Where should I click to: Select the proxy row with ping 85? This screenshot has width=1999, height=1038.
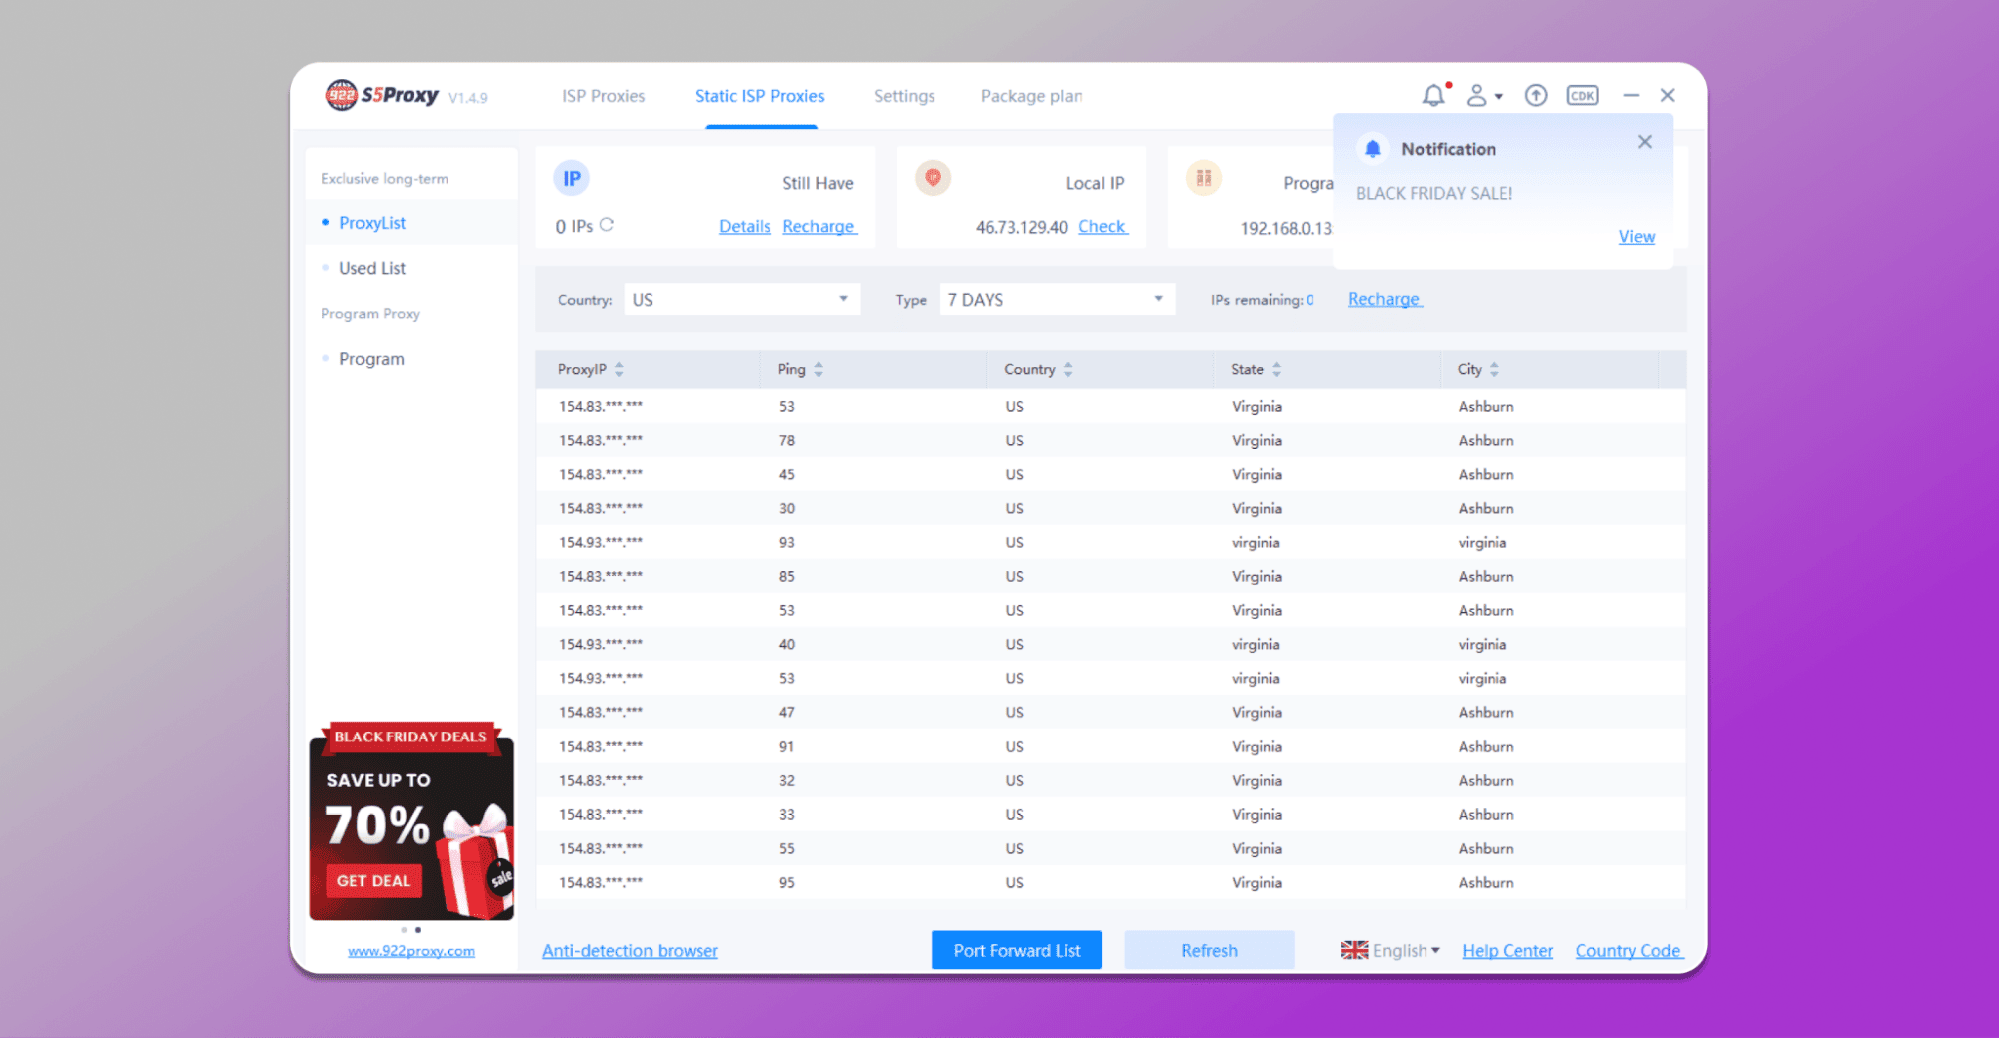1110,576
